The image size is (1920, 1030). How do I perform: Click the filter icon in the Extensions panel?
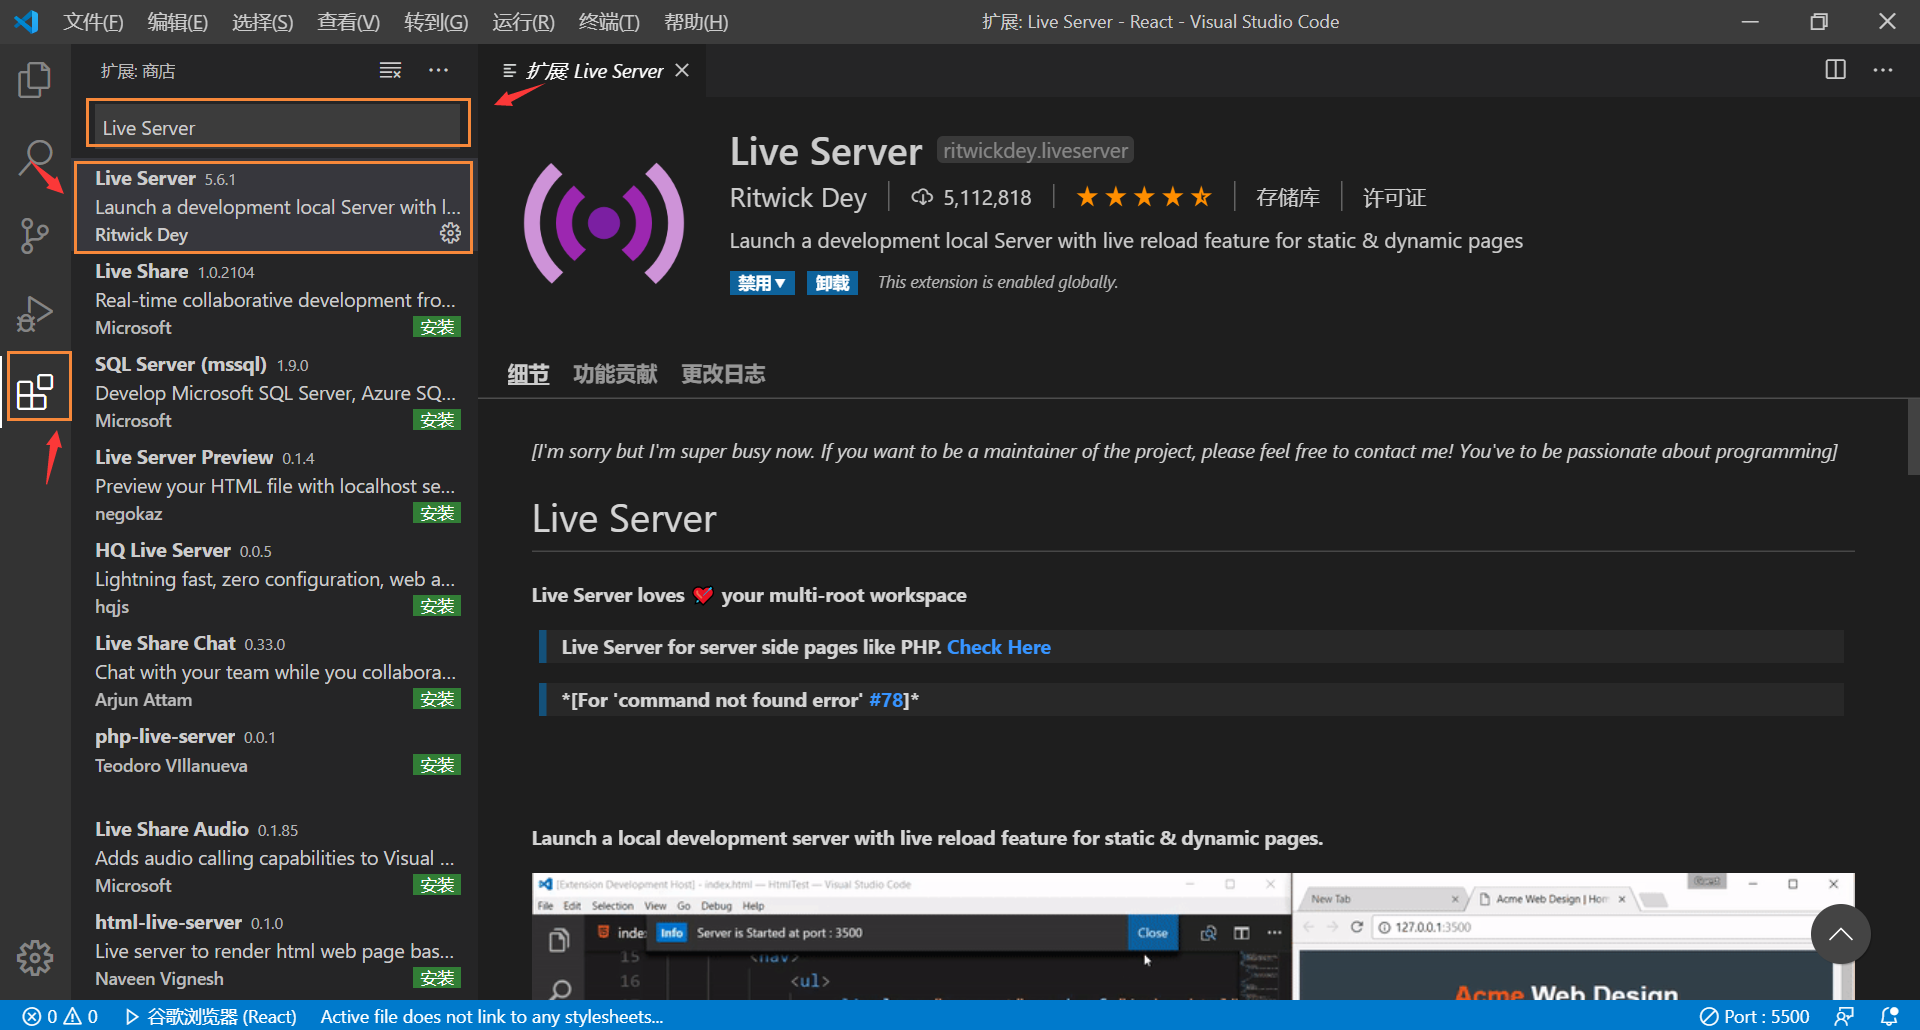click(x=390, y=70)
